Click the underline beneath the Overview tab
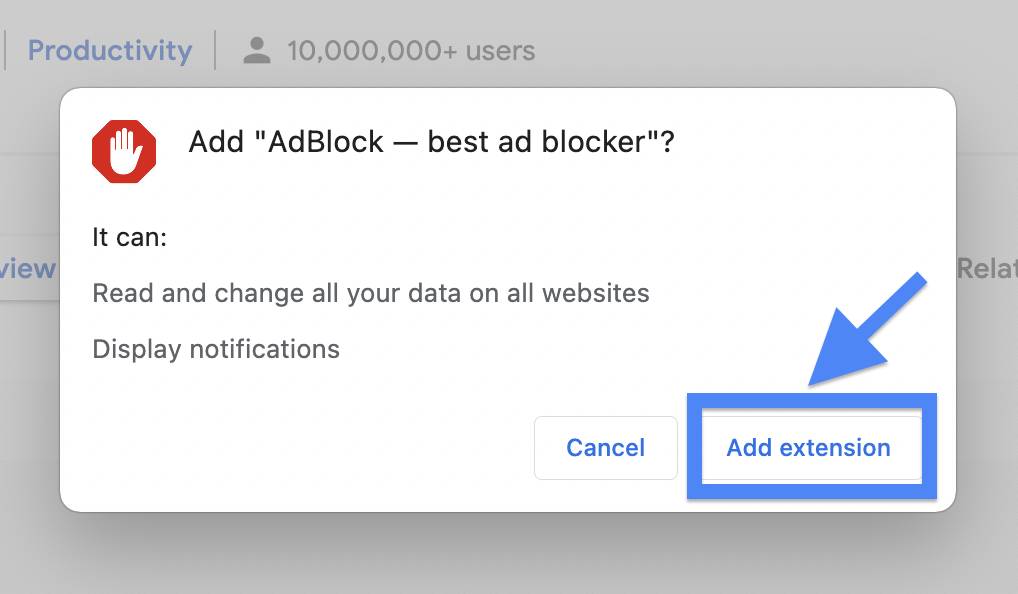 [29, 299]
